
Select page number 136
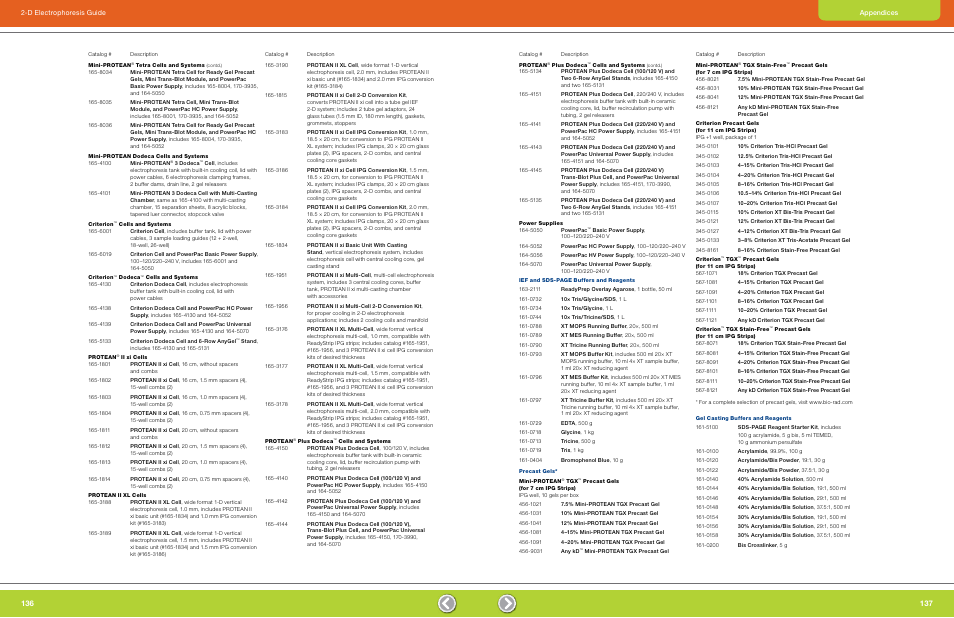pos(27,603)
